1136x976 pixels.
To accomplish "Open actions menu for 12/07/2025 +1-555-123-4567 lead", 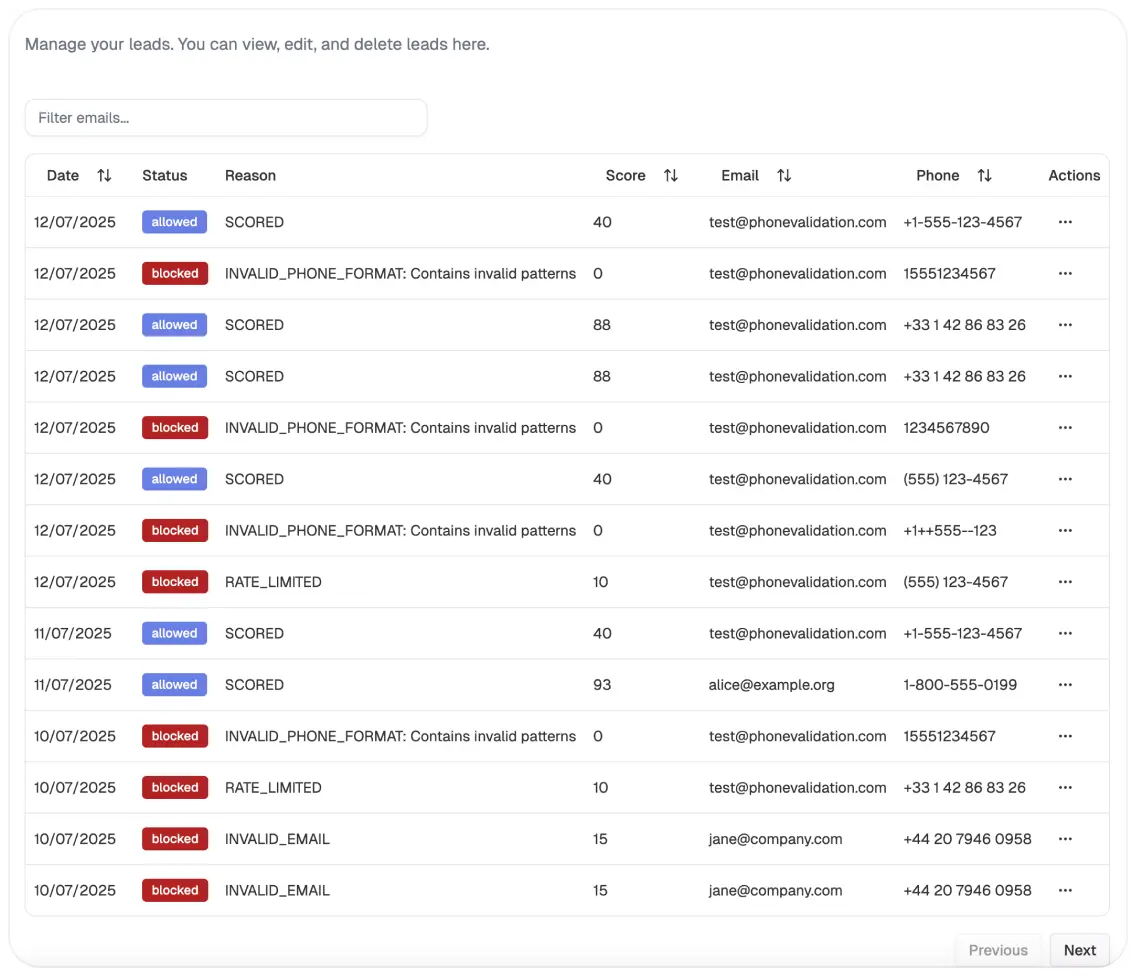I will pyautogui.click(x=1065, y=222).
